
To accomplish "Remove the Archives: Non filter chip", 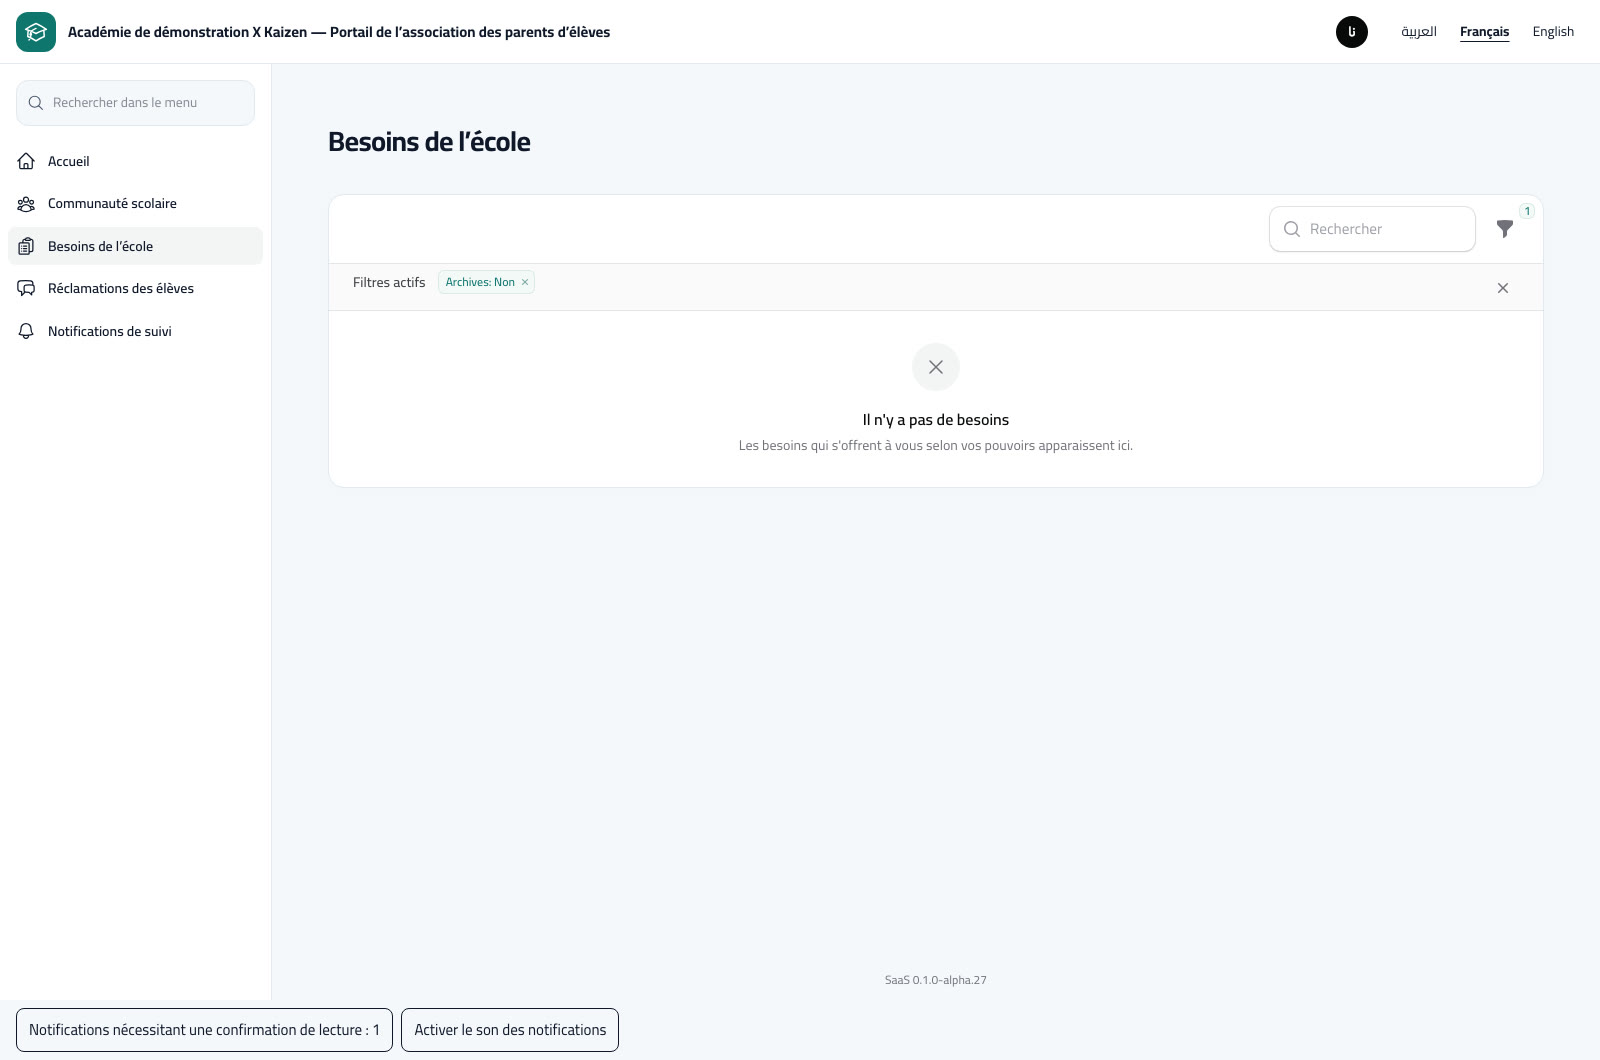I will pos(525,282).
